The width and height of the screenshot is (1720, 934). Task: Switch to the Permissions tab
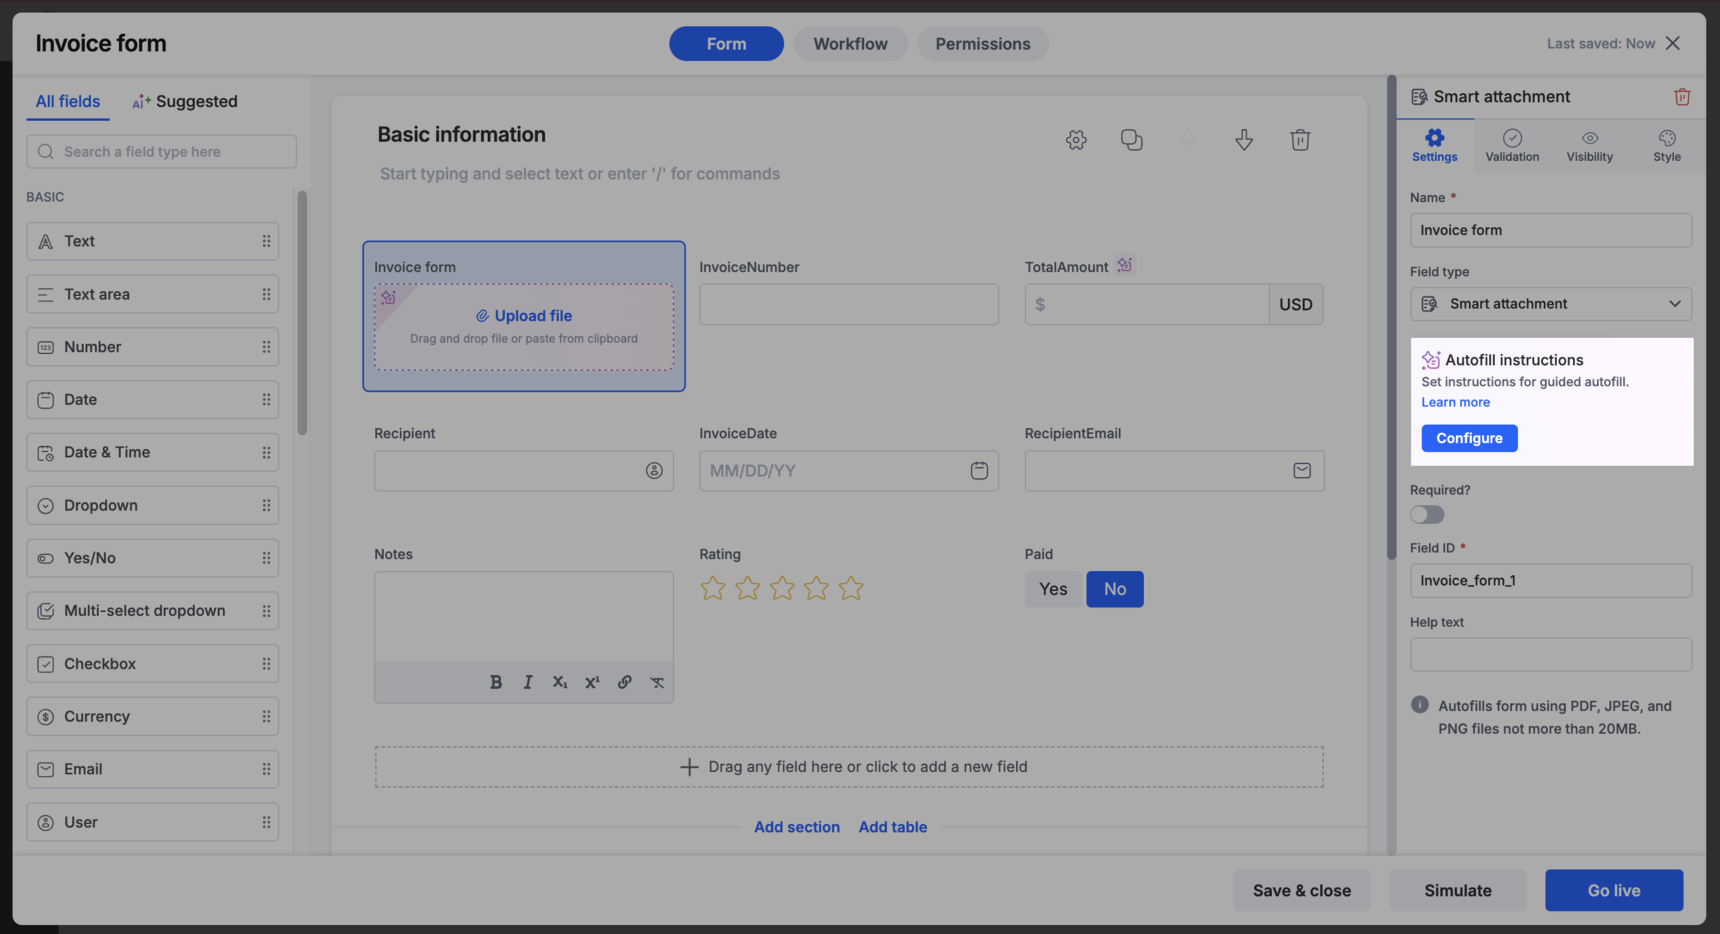[x=983, y=44]
